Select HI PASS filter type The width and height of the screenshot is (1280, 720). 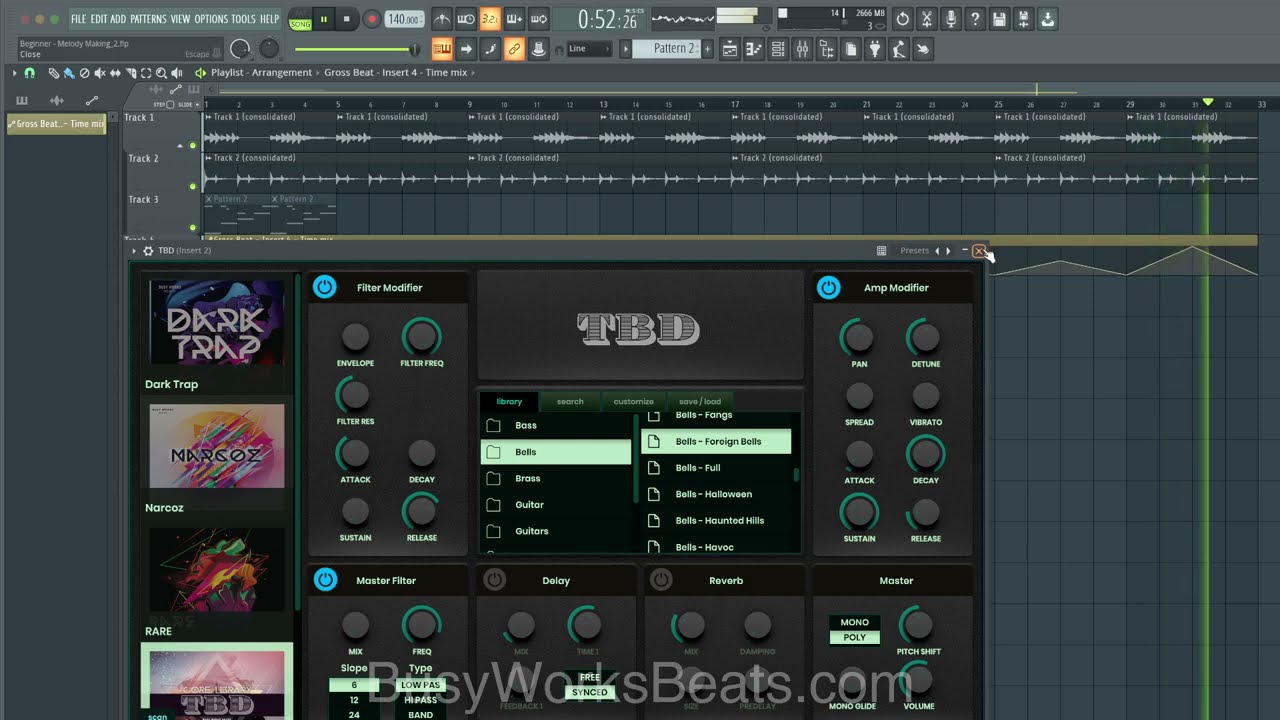click(420, 700)
